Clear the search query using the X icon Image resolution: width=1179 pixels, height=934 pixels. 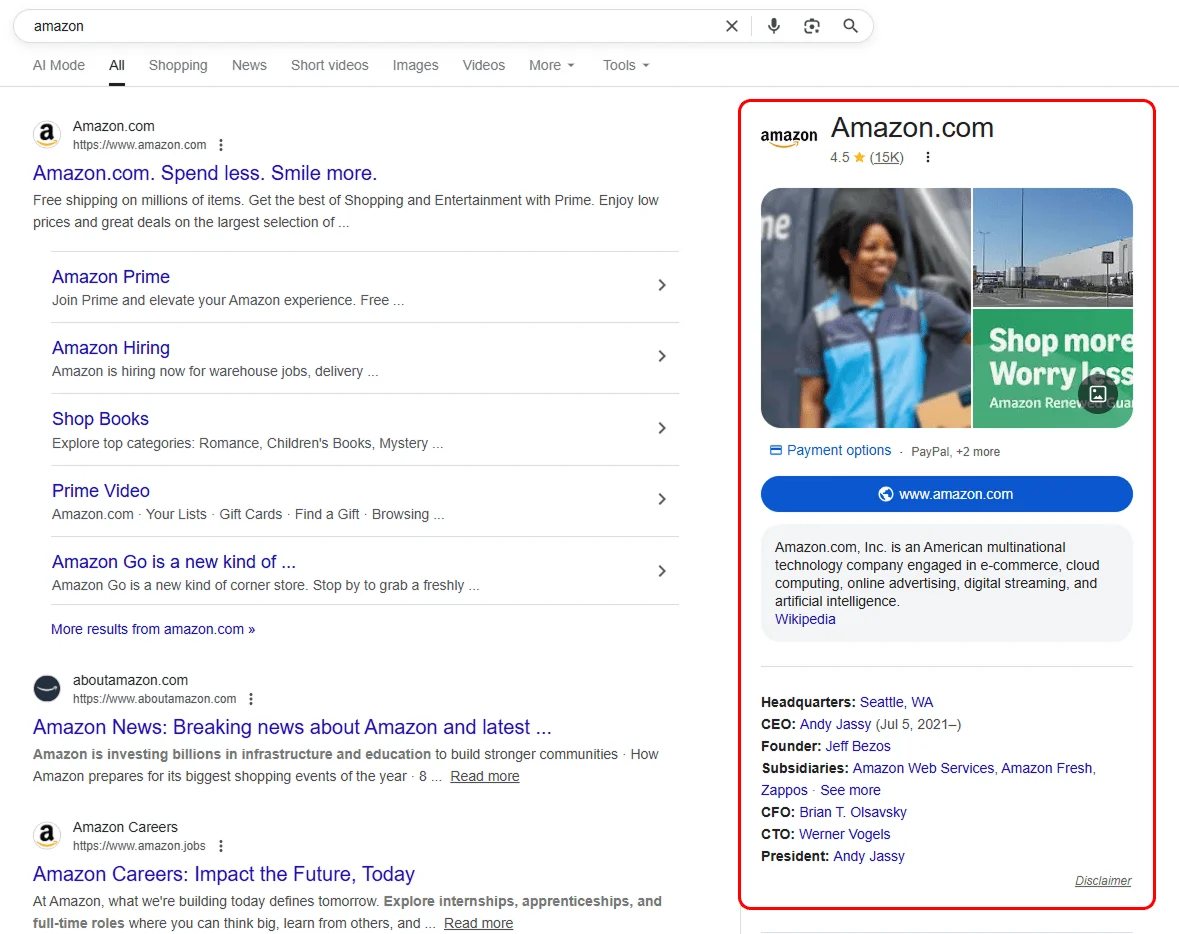pos(731,26)
